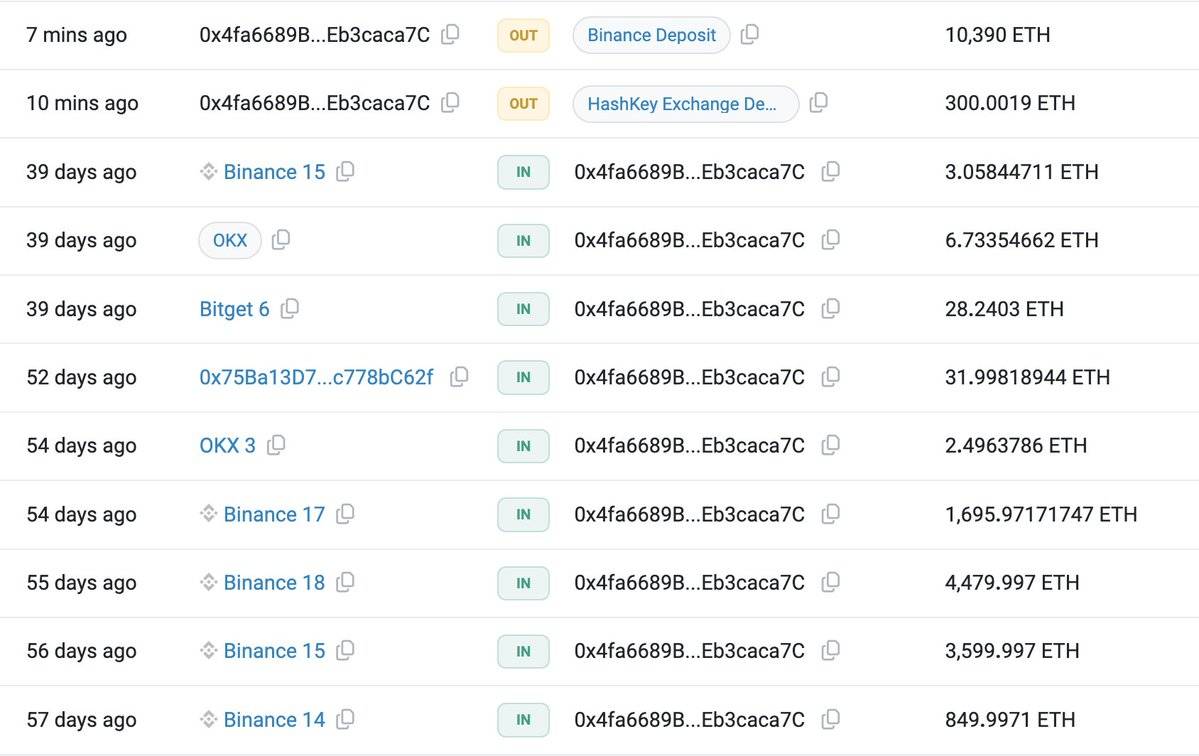Open the Binance Deposit address tag
The height and width of the screenshot is (756, 1199).
click(651, 35)
